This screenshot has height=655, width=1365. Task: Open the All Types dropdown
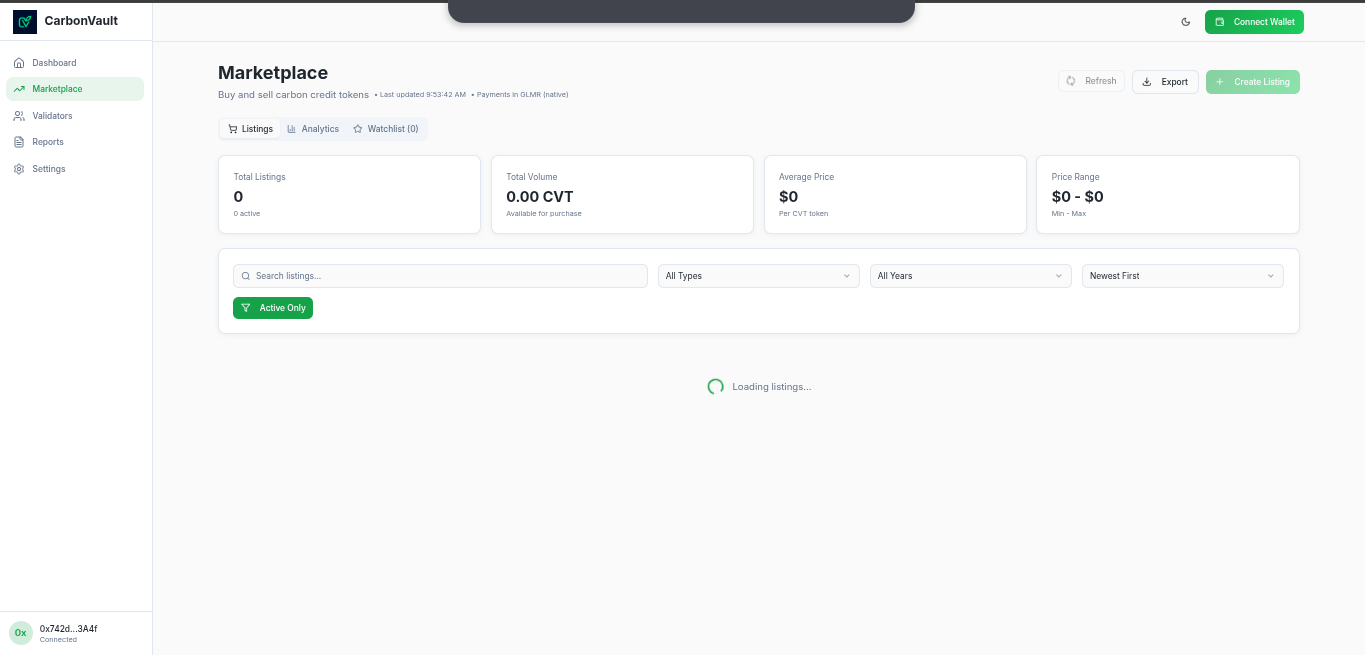point(758,276)
